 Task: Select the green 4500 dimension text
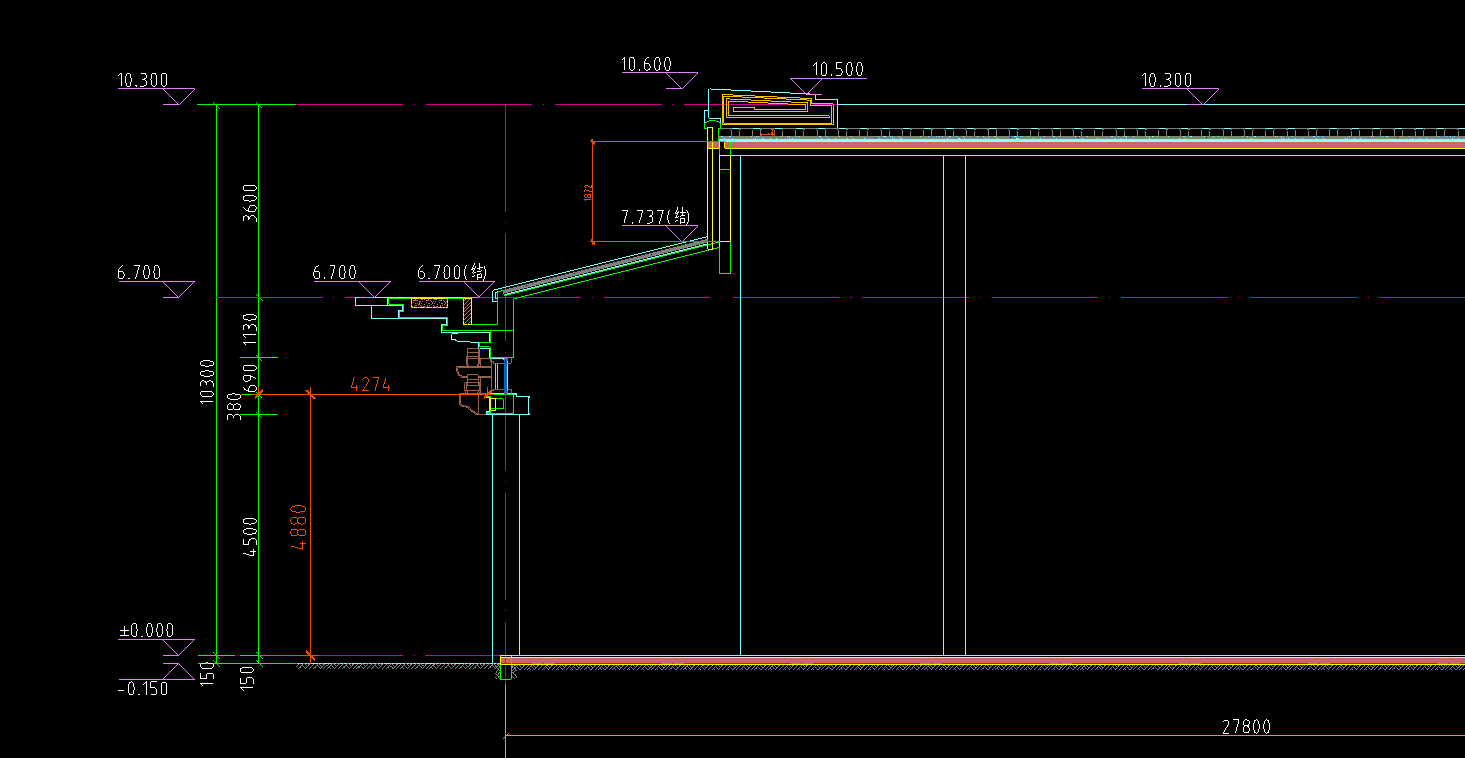pyautogui.click(x=250, y=537)
